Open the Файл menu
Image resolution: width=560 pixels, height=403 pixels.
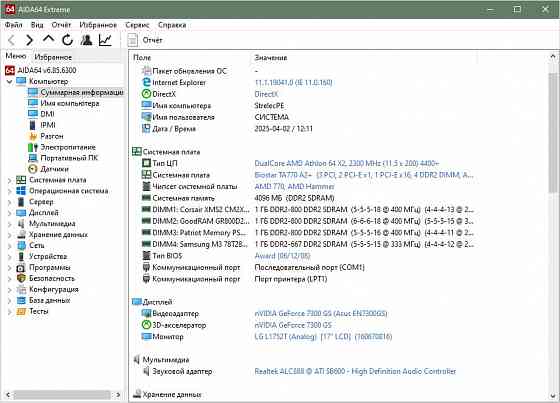coord(14,25)
